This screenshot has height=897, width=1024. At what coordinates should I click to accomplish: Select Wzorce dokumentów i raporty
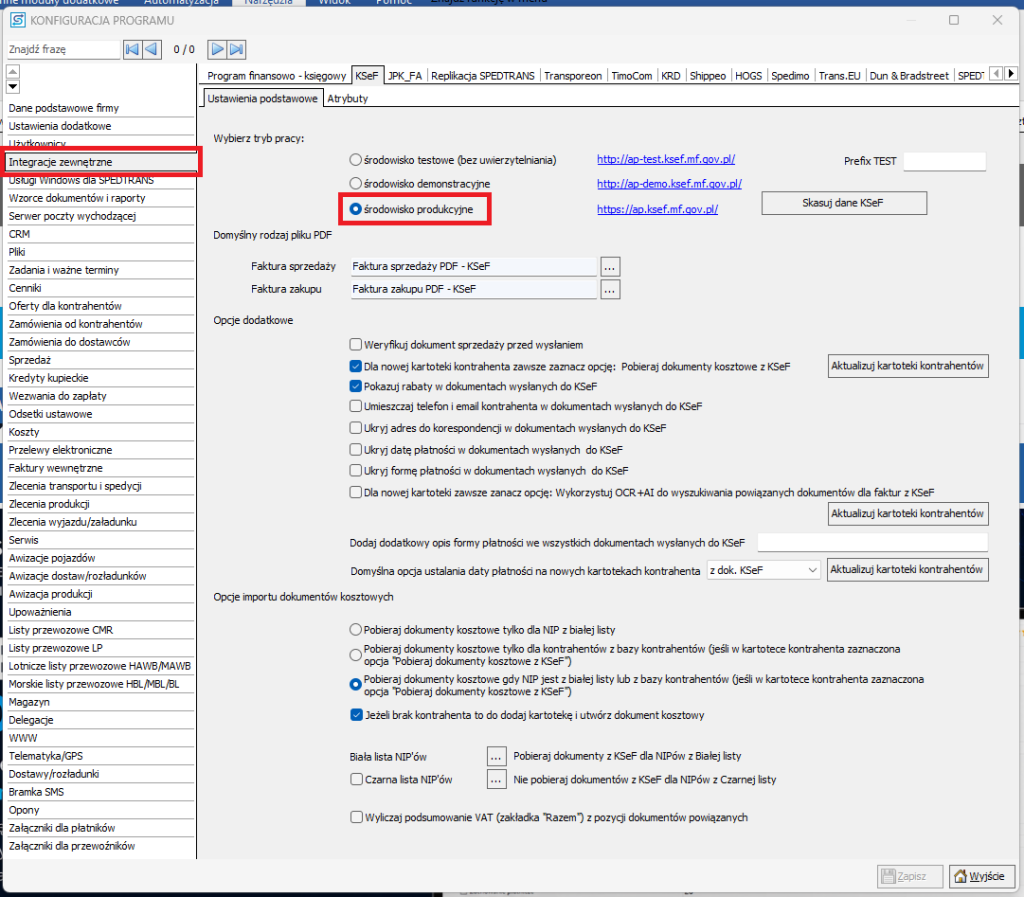101,198
